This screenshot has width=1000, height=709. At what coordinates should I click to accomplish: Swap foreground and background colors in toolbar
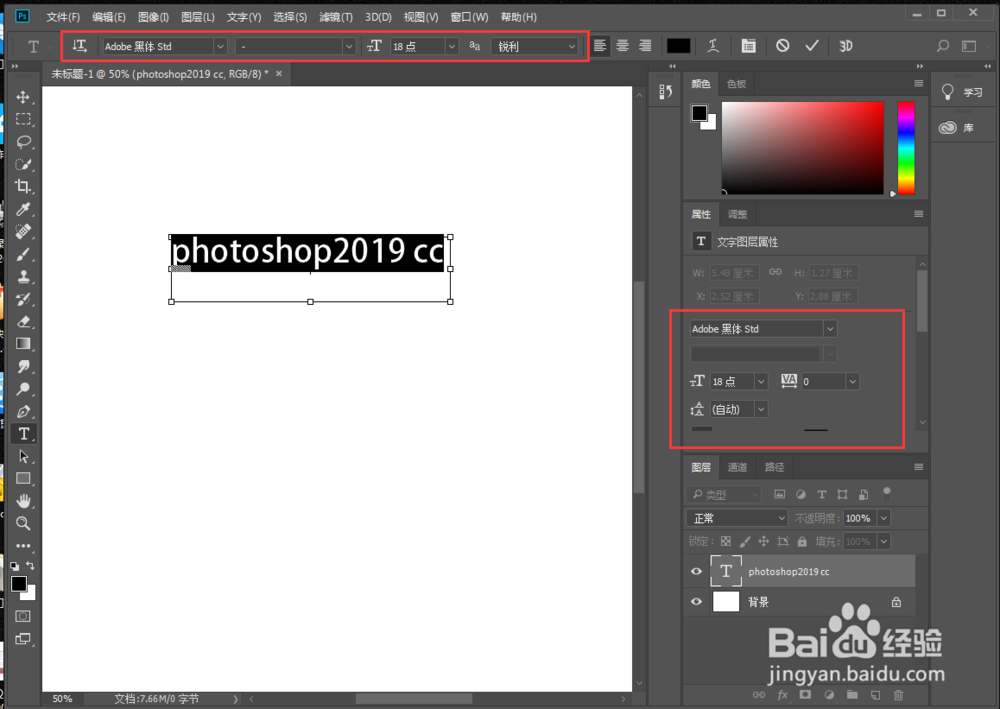30,566
